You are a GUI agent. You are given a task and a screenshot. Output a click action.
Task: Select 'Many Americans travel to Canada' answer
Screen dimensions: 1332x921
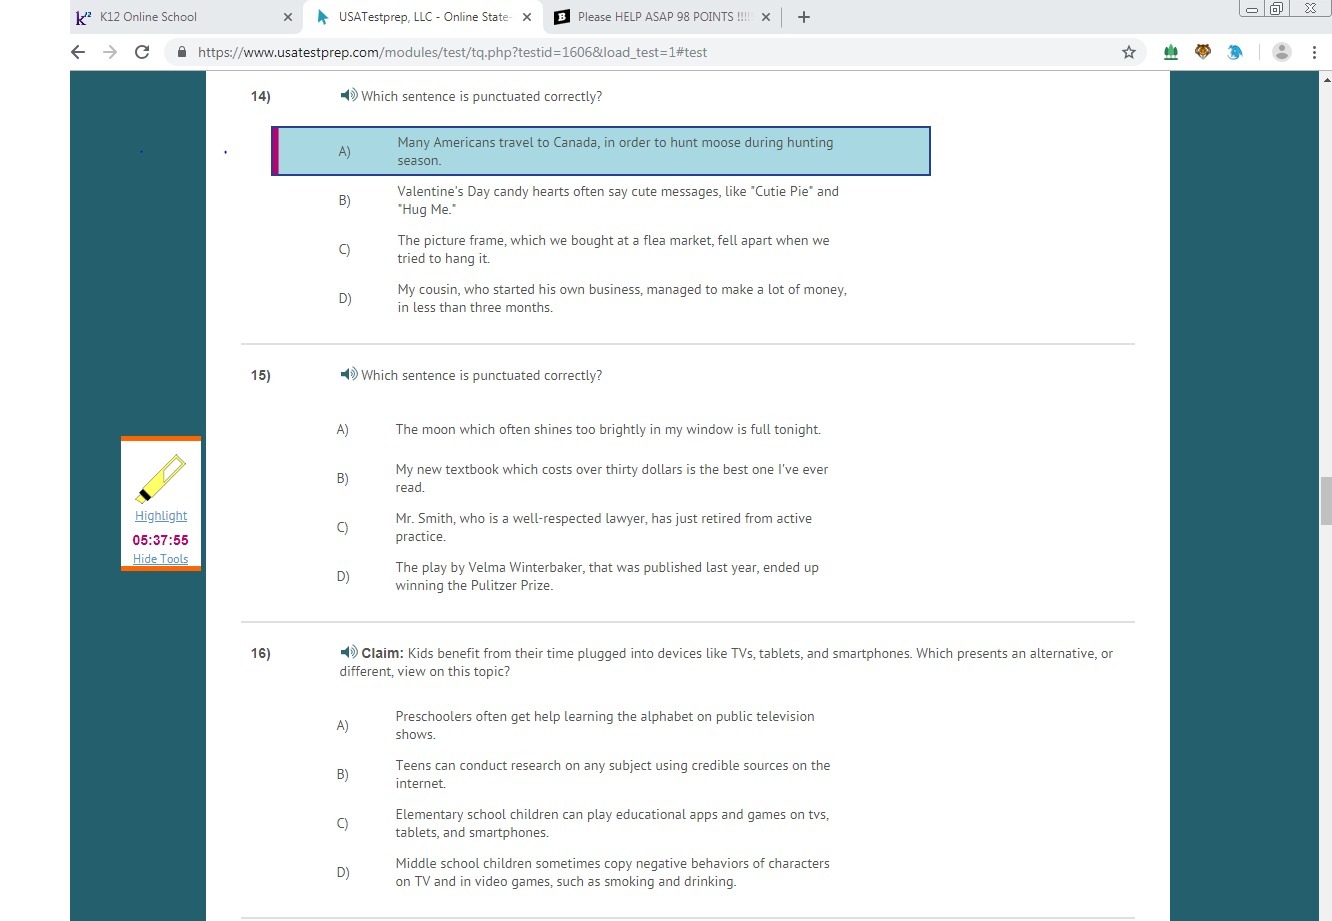pyautogui.click(x=601, y=151)
